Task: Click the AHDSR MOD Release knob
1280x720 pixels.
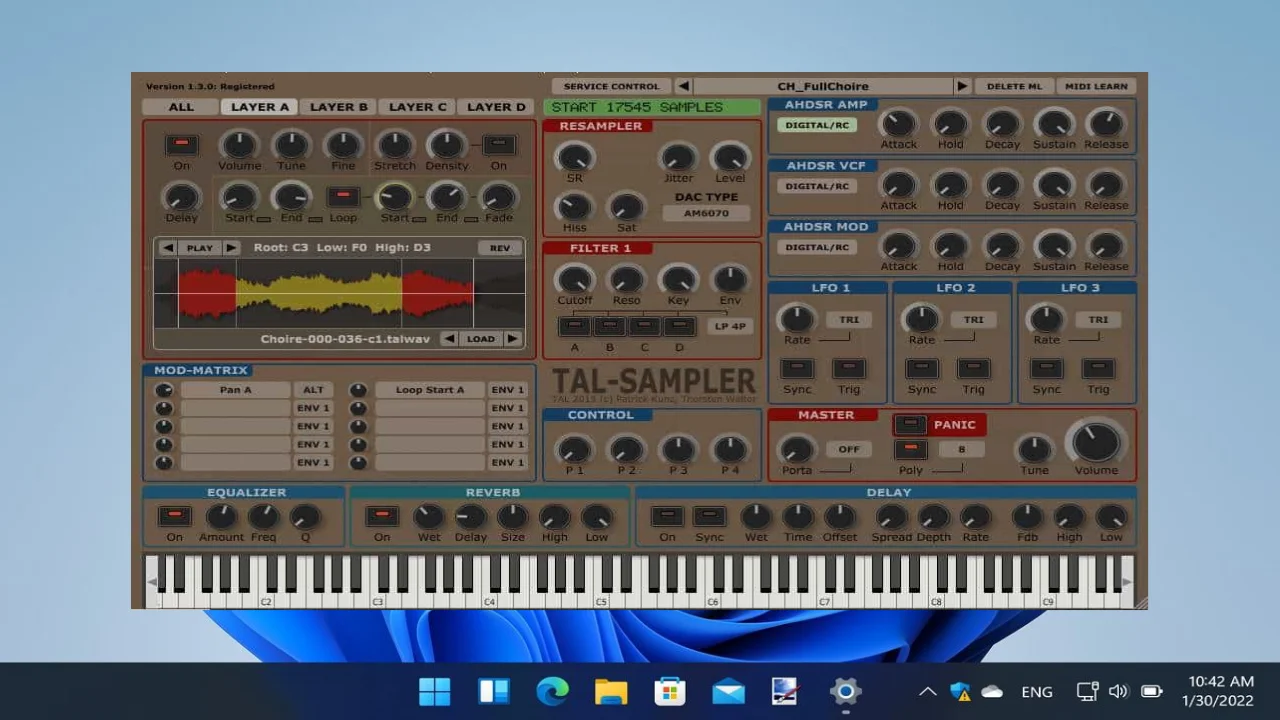Action: (x=1106, y=245)
